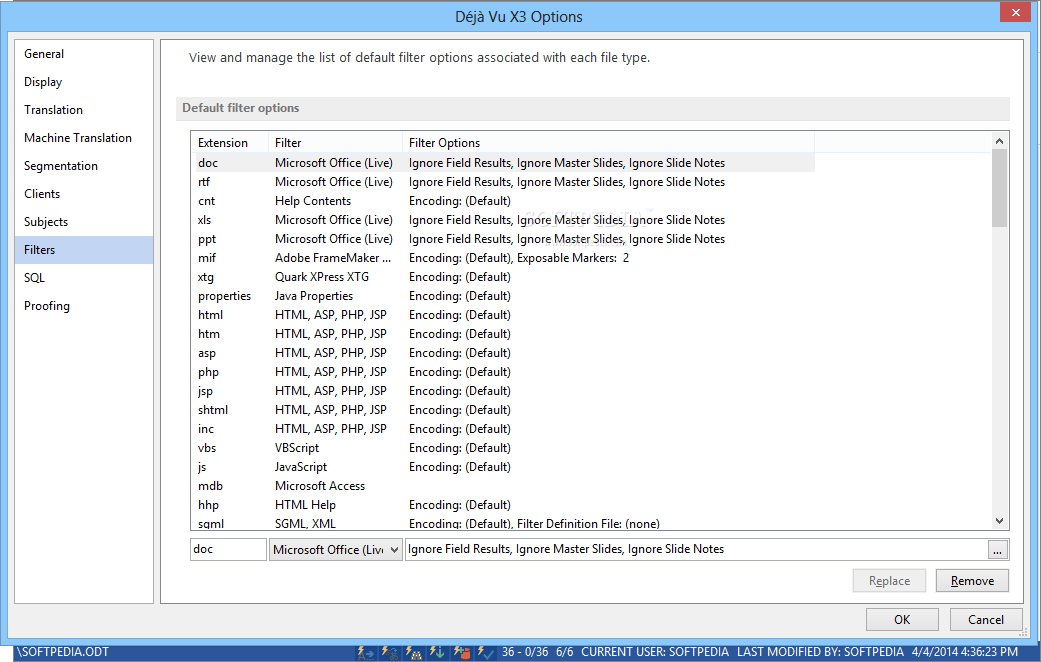The image size is (1041, 662).
Task: Click the Replace button
Action: click(890, 580)
